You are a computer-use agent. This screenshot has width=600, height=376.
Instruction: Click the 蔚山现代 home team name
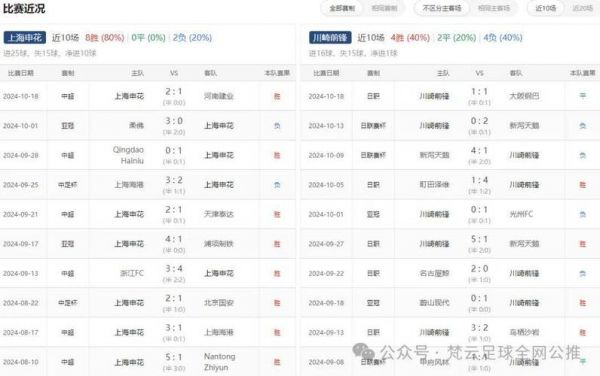point(434,303)
